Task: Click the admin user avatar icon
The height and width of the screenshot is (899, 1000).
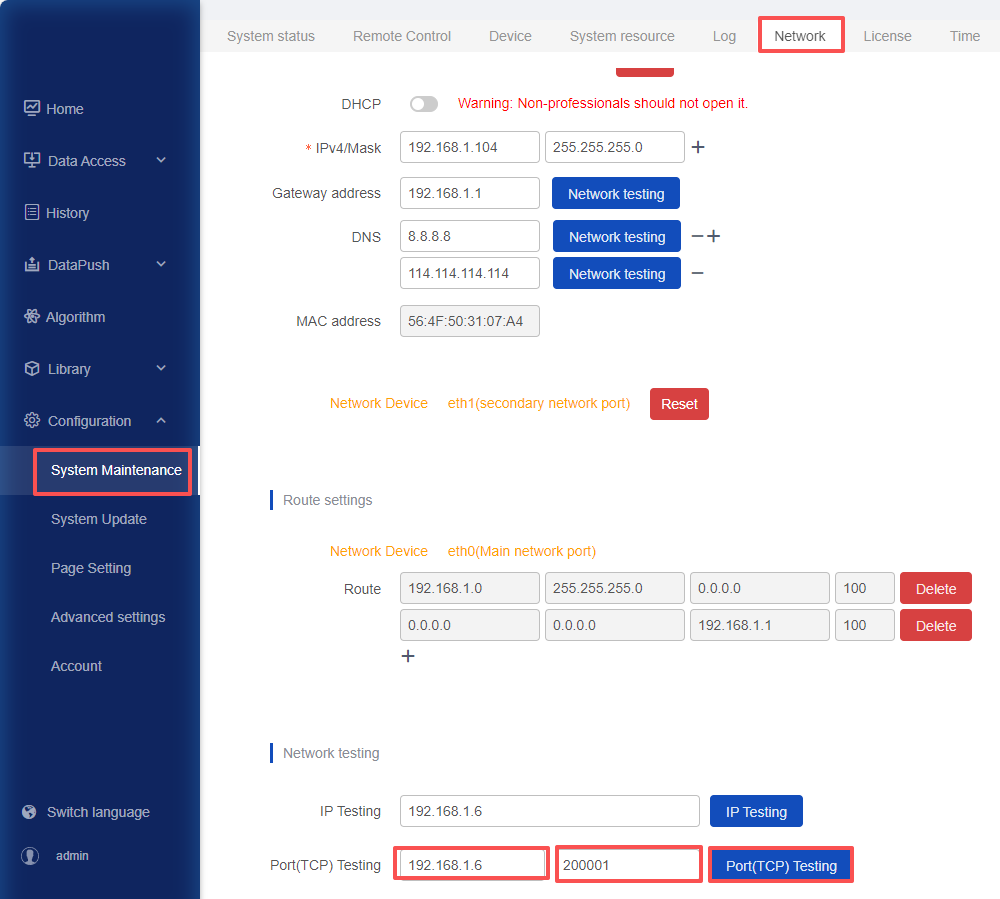Action: point(31,856)
